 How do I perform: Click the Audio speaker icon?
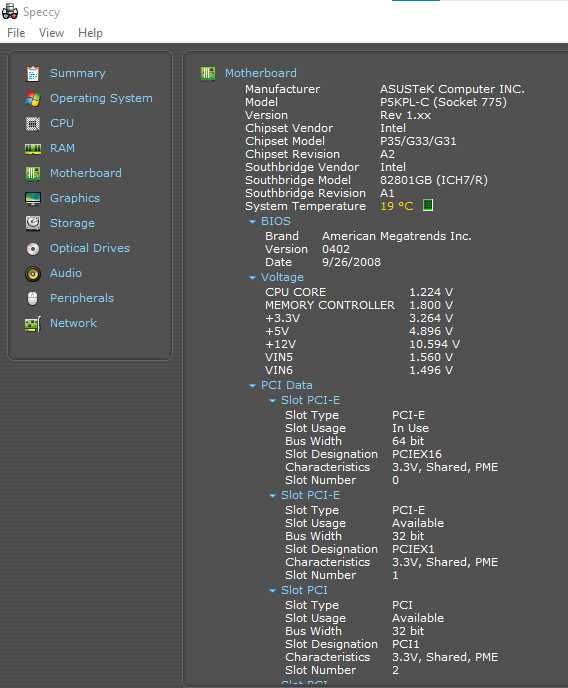[x=33, y=274]
